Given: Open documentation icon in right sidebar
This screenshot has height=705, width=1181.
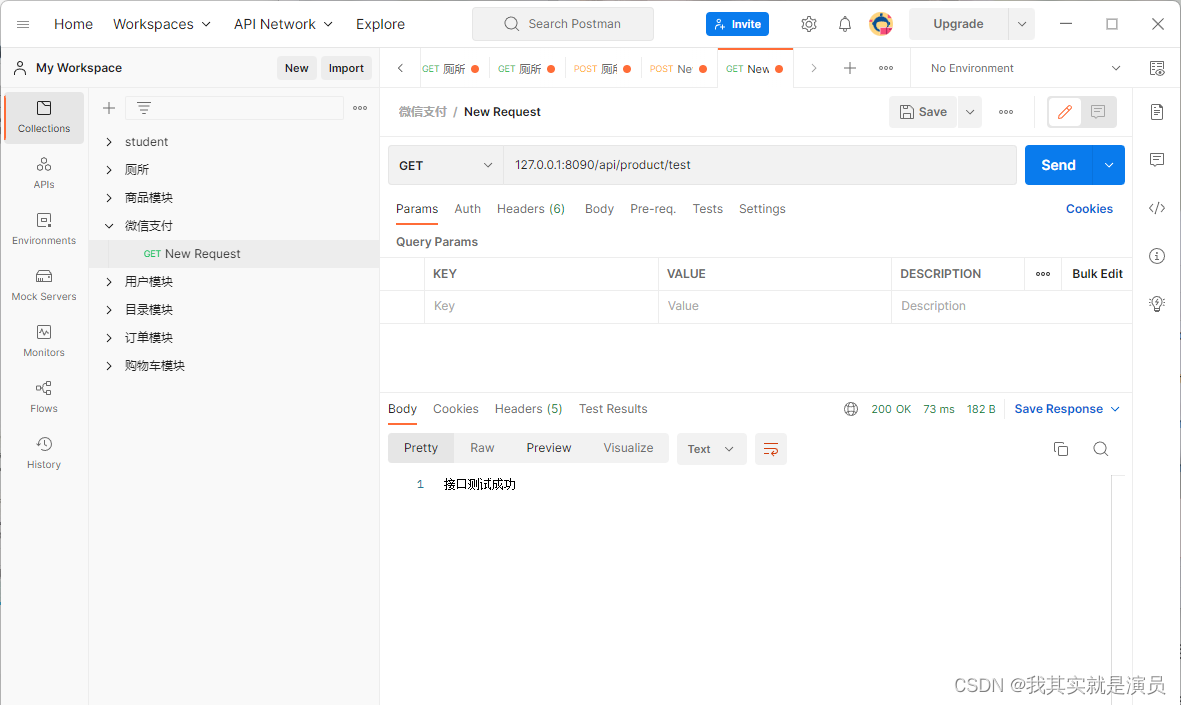Looking at the screenshot, I should tap(1157, 112).
